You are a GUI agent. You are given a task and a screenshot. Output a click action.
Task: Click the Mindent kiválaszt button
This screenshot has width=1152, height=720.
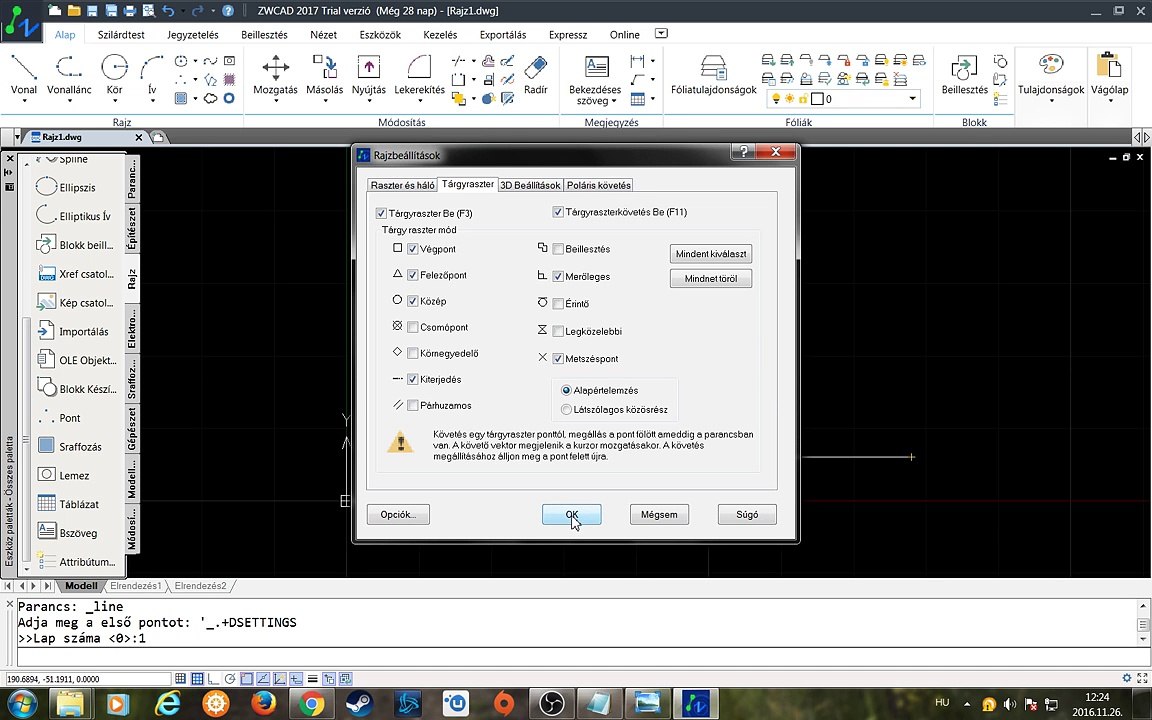click(x=710, y=253)
